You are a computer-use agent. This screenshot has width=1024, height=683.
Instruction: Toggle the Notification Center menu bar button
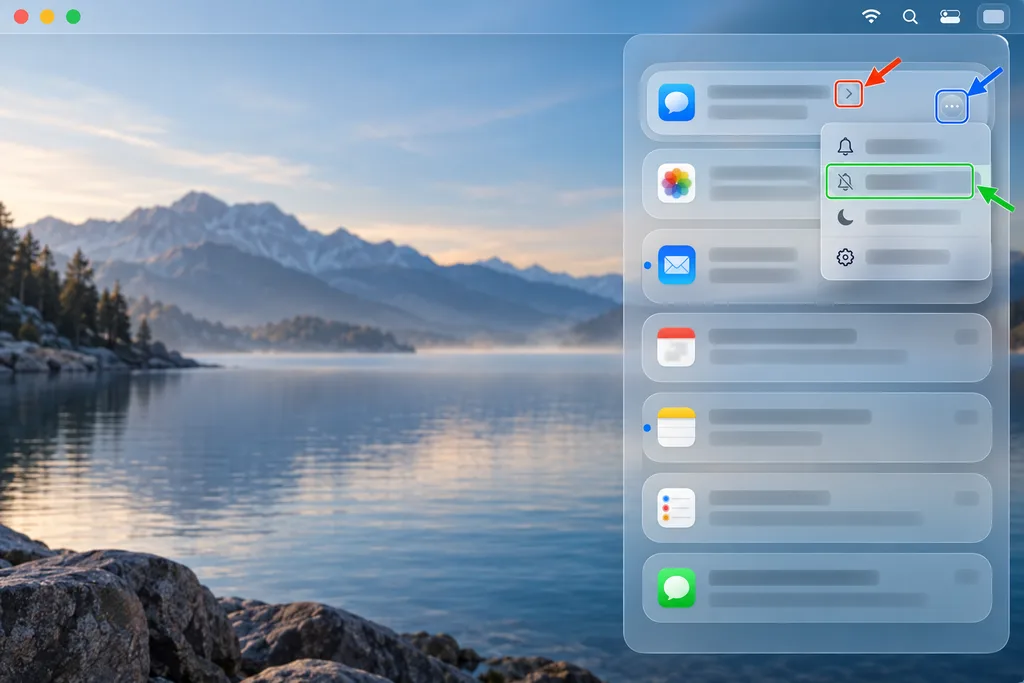tap(993, 17)
